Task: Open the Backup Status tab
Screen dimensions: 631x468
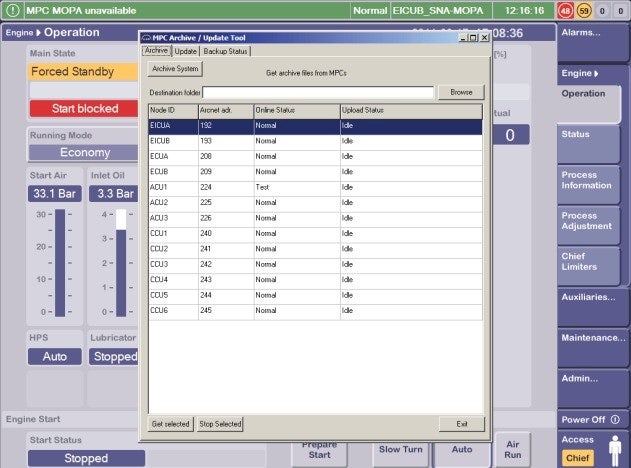Action: click(x=225, y=52)
